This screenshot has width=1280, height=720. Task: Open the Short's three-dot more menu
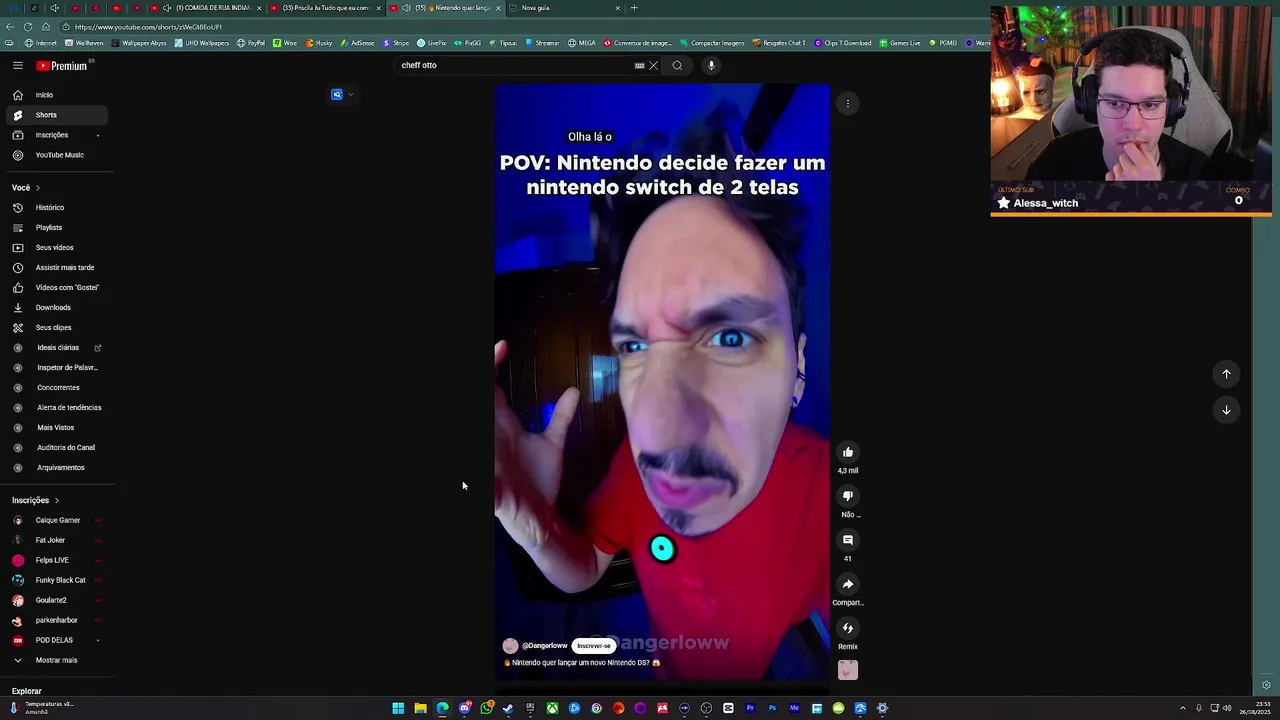(x=848, y=104)
